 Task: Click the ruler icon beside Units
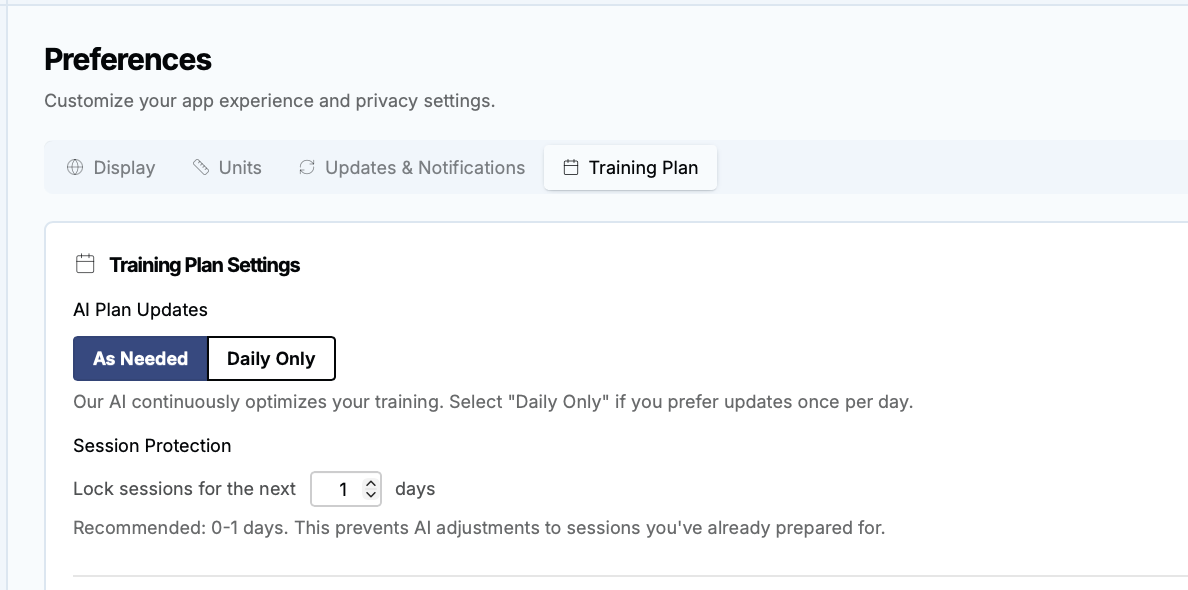click(201, 168)
